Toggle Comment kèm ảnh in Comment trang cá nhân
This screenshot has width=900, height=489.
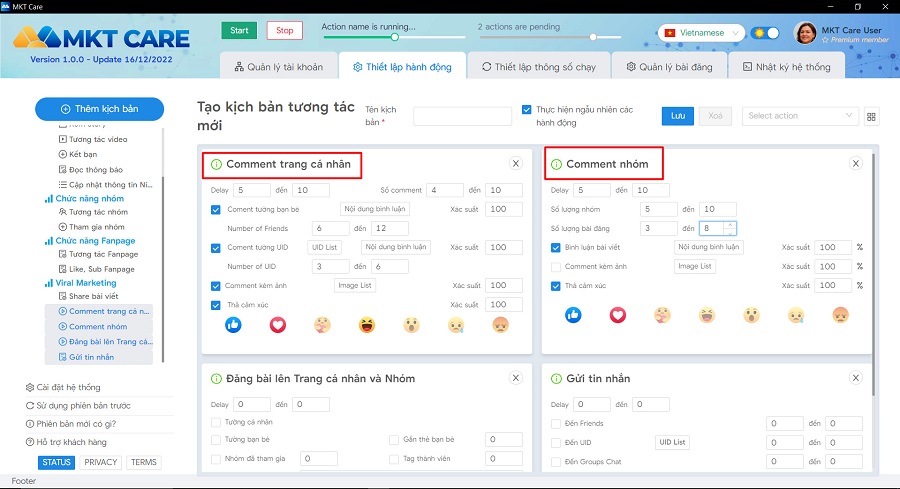click(x=216, y=286)
